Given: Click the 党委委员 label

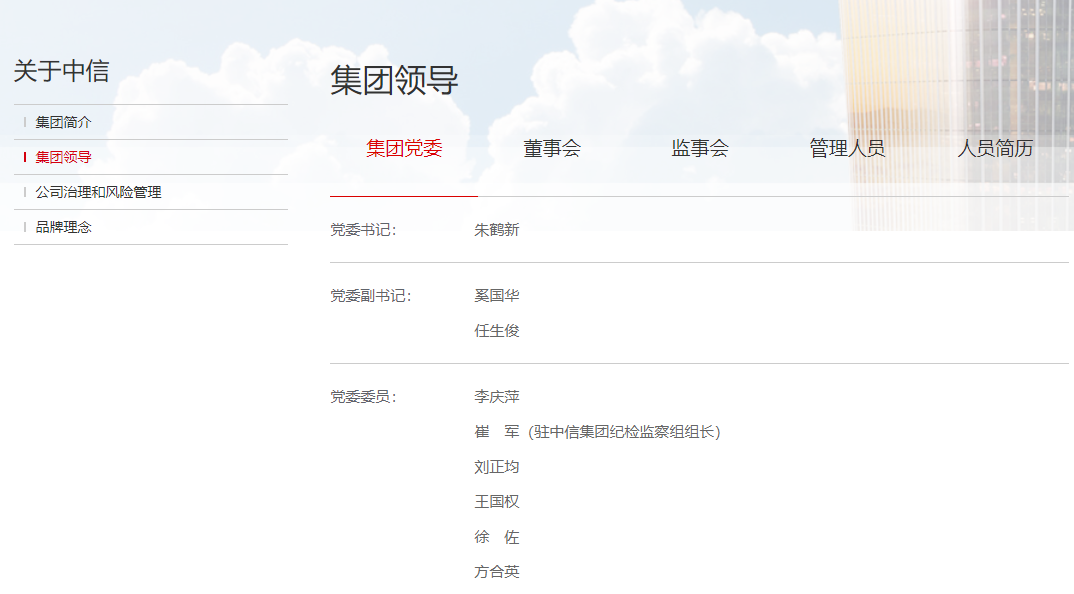Looking at the screenshot, I should (363, 397).
